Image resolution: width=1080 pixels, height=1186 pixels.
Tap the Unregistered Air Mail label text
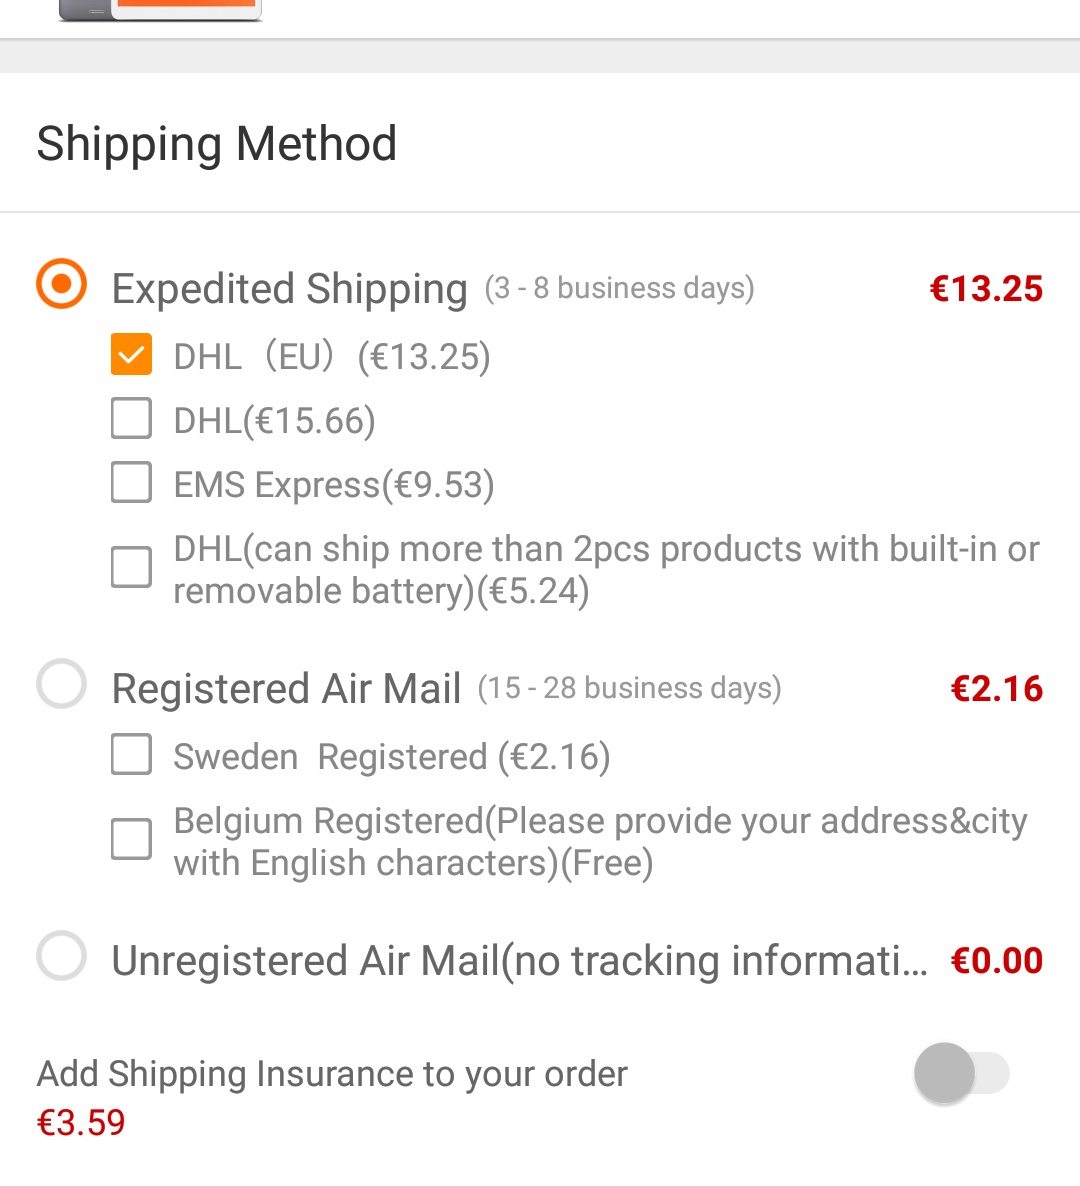pyautogui.click(x=518, y=961)
